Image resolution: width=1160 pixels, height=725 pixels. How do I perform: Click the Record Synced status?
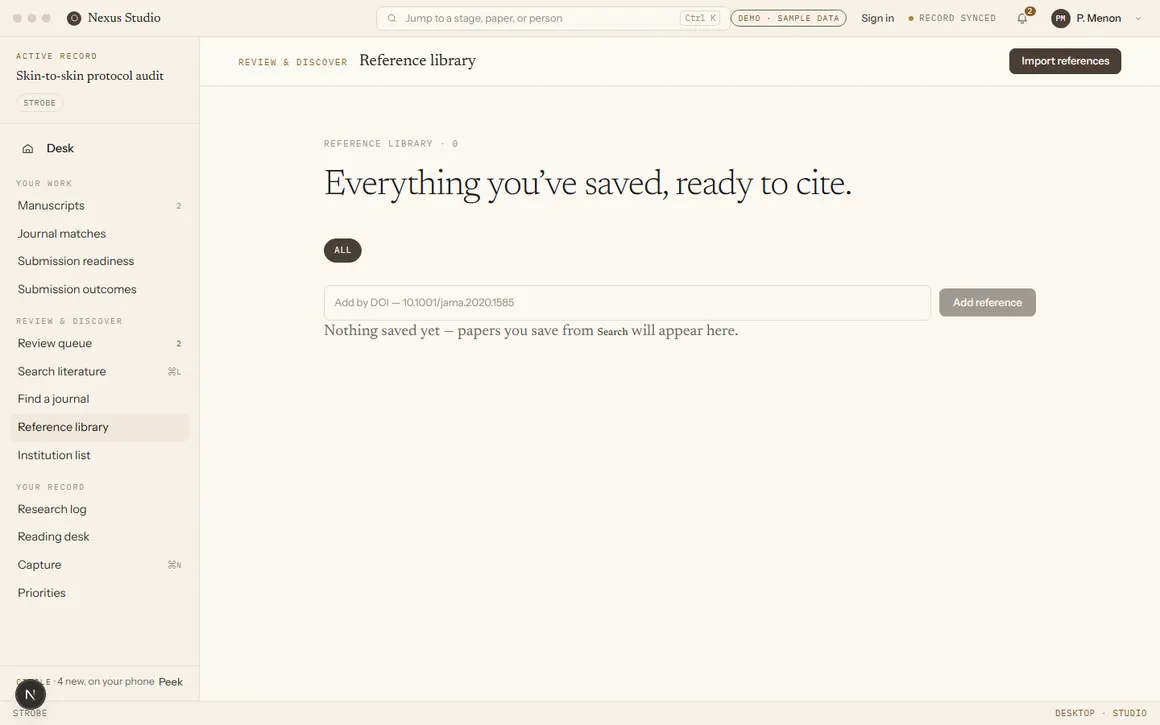point(952,18)
